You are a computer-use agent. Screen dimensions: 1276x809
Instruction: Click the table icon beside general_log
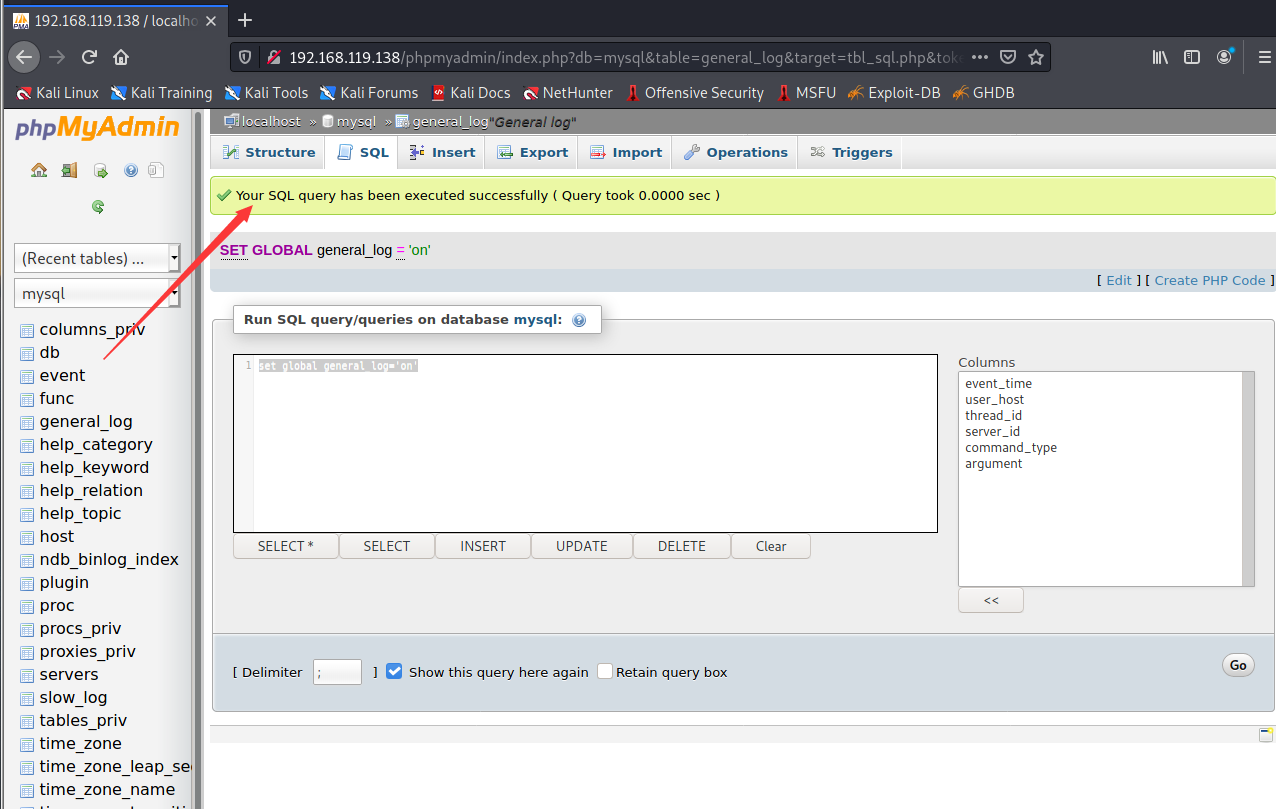(x=27, y=422)
